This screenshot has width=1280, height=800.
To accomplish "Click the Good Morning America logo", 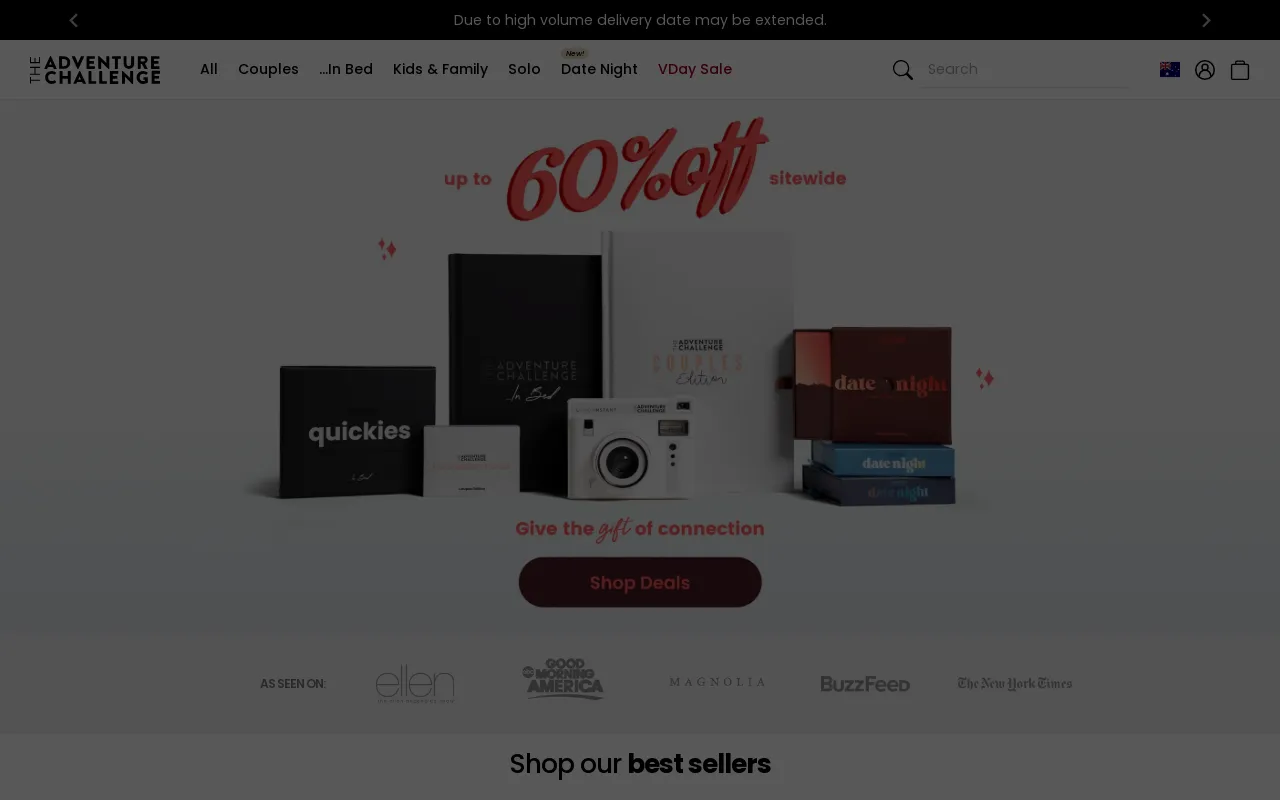I will (x=564, y=679).
